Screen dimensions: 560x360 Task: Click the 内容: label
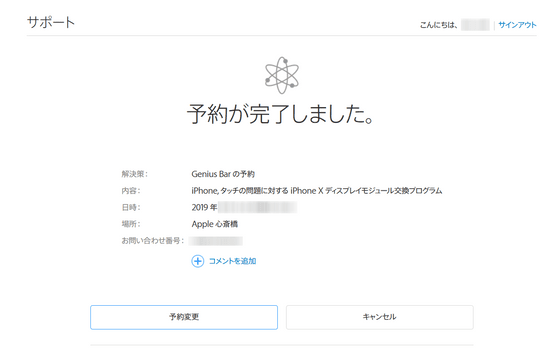pos(131,191)
